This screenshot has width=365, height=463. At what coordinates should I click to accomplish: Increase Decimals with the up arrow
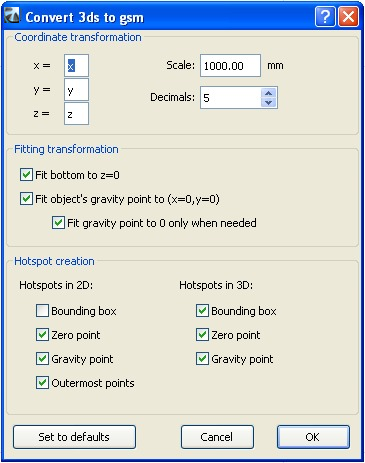tap(269, 93)
